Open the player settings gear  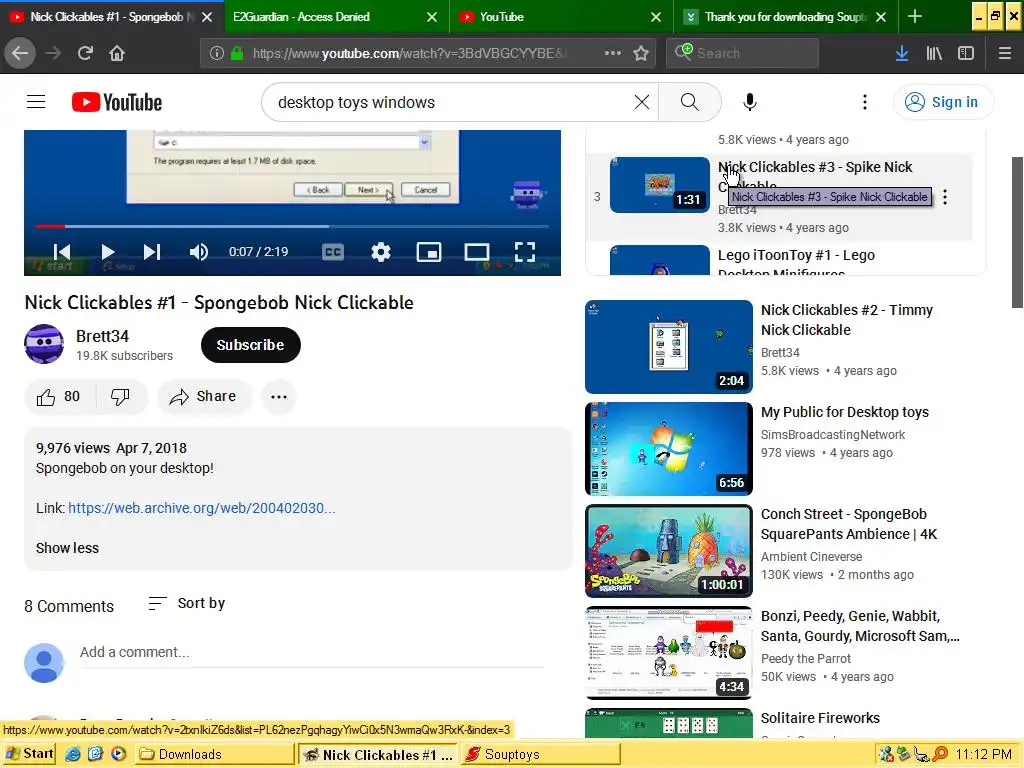click(381, 252)
